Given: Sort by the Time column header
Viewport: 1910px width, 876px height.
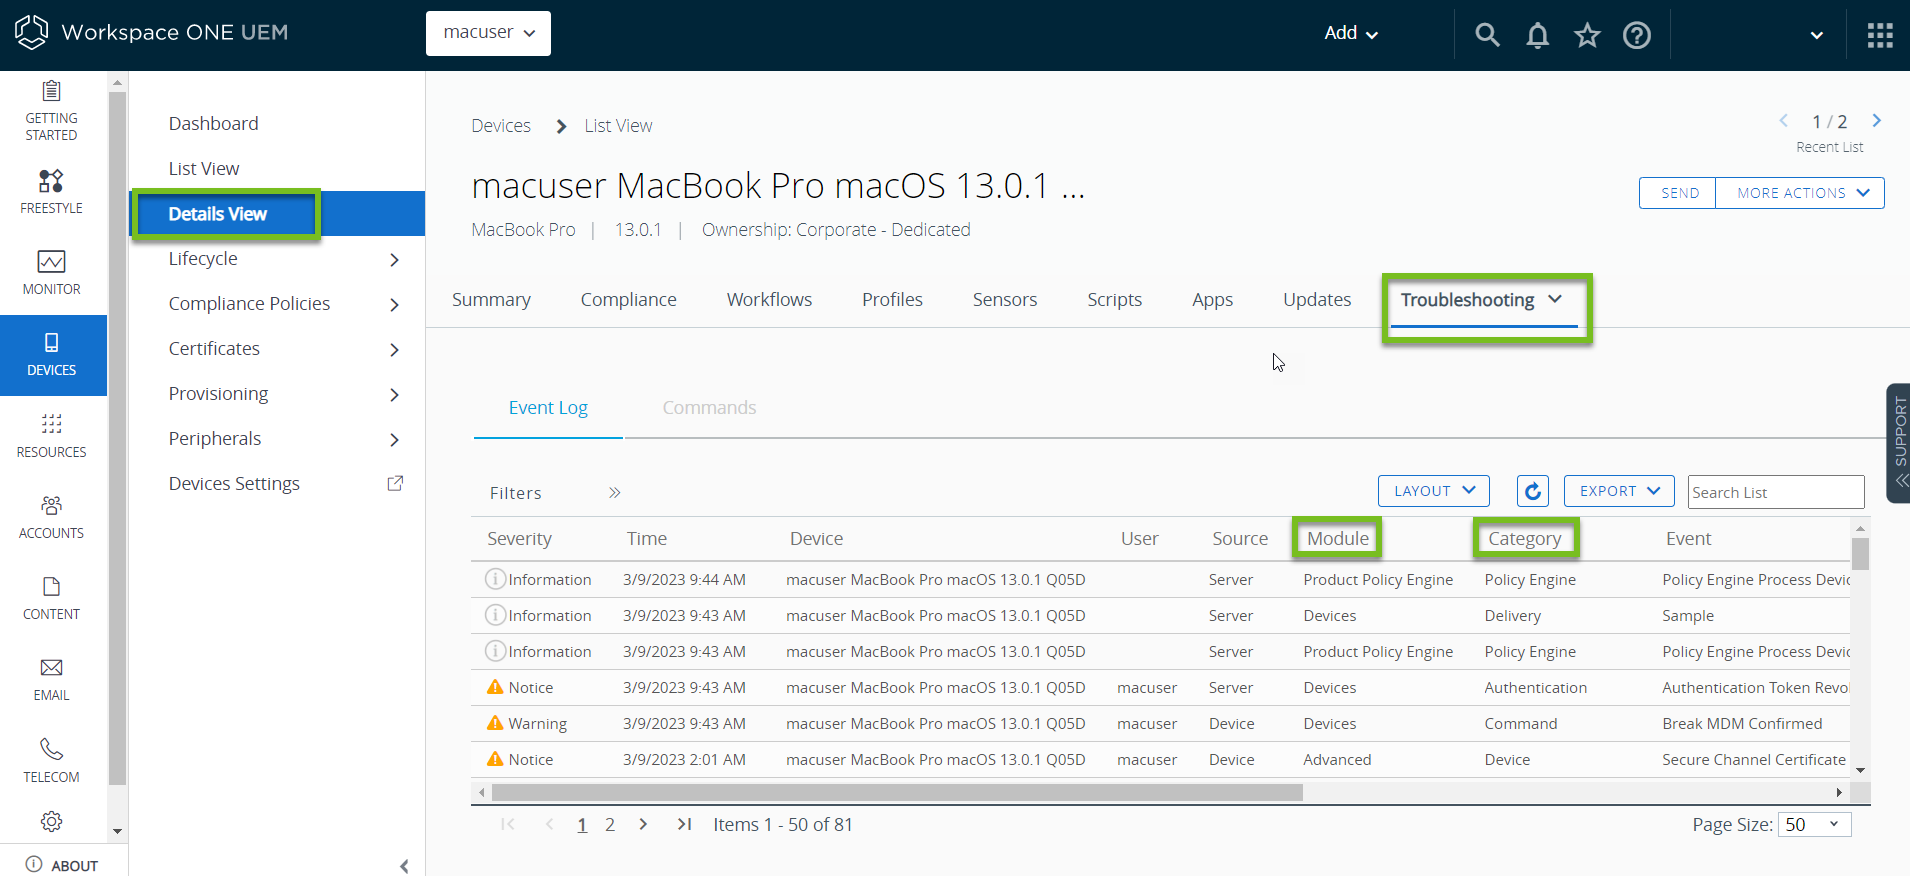Looking at the screenshot, I should point(646,539).
